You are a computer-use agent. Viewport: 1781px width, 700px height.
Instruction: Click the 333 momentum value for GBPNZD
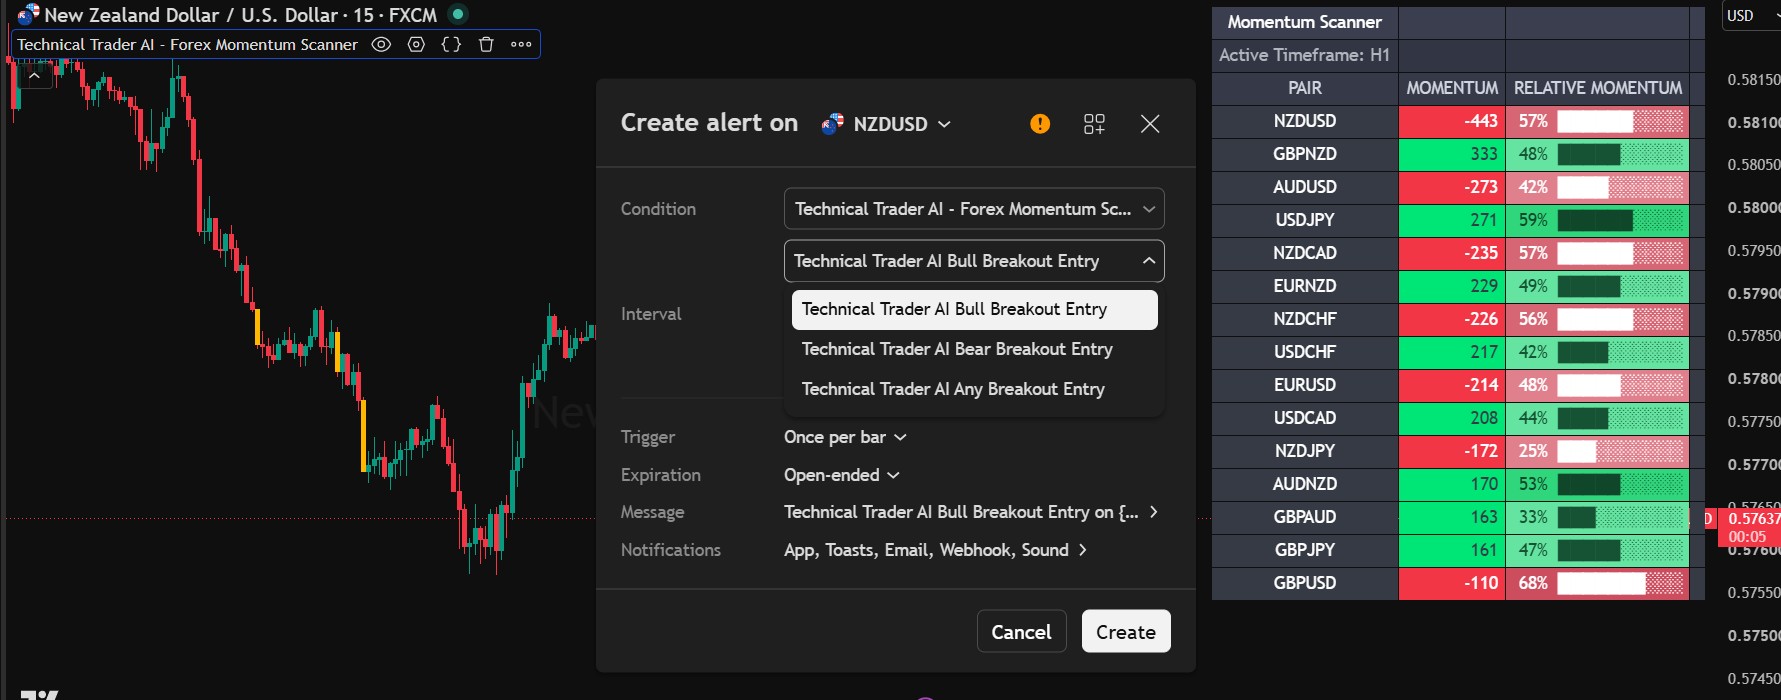coord(1452,154)
